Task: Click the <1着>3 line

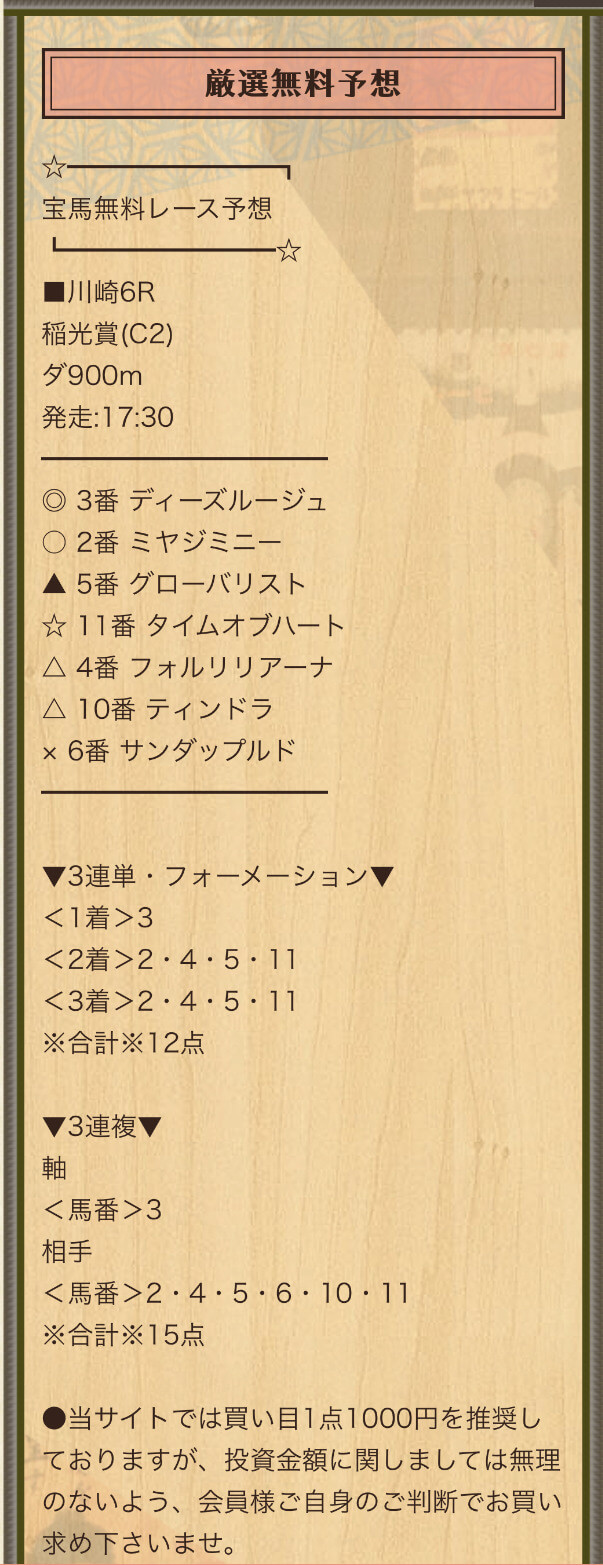Action: click(x=98, y=918)
